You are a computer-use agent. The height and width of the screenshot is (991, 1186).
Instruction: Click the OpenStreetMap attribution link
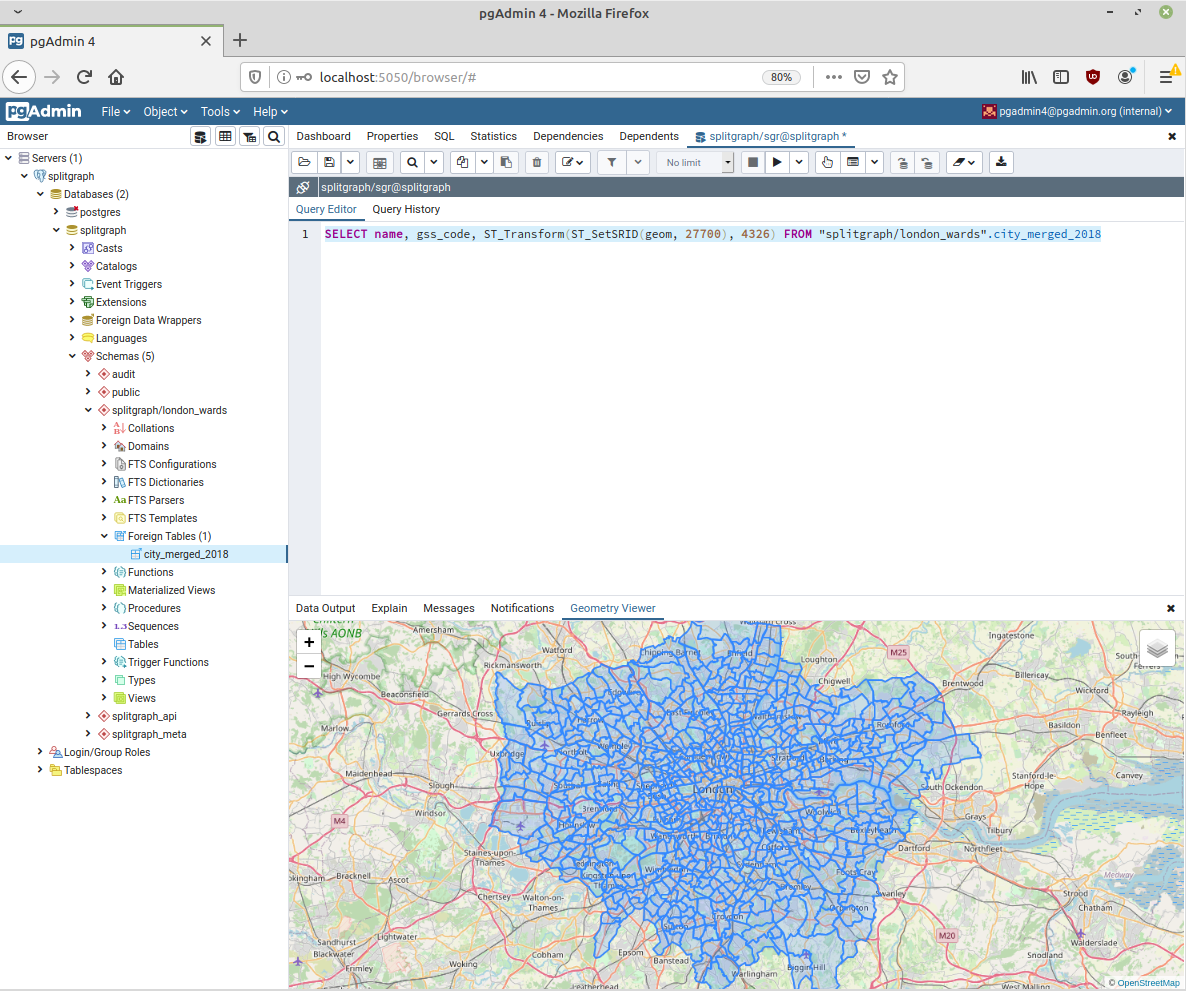[x=1147, y=983]
